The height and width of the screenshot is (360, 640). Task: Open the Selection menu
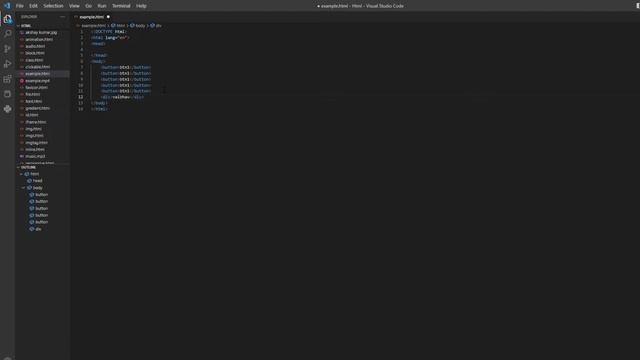53,6
